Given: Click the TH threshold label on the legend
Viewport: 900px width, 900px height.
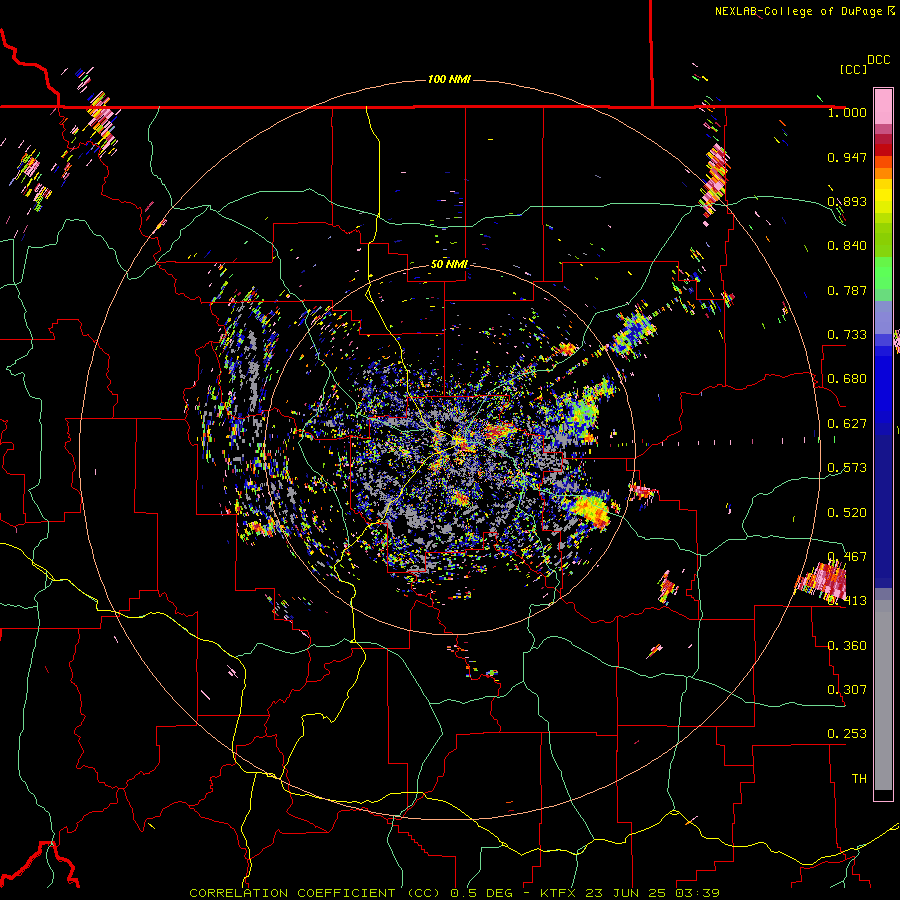Looking at the screenshot, I should [859, 779].
